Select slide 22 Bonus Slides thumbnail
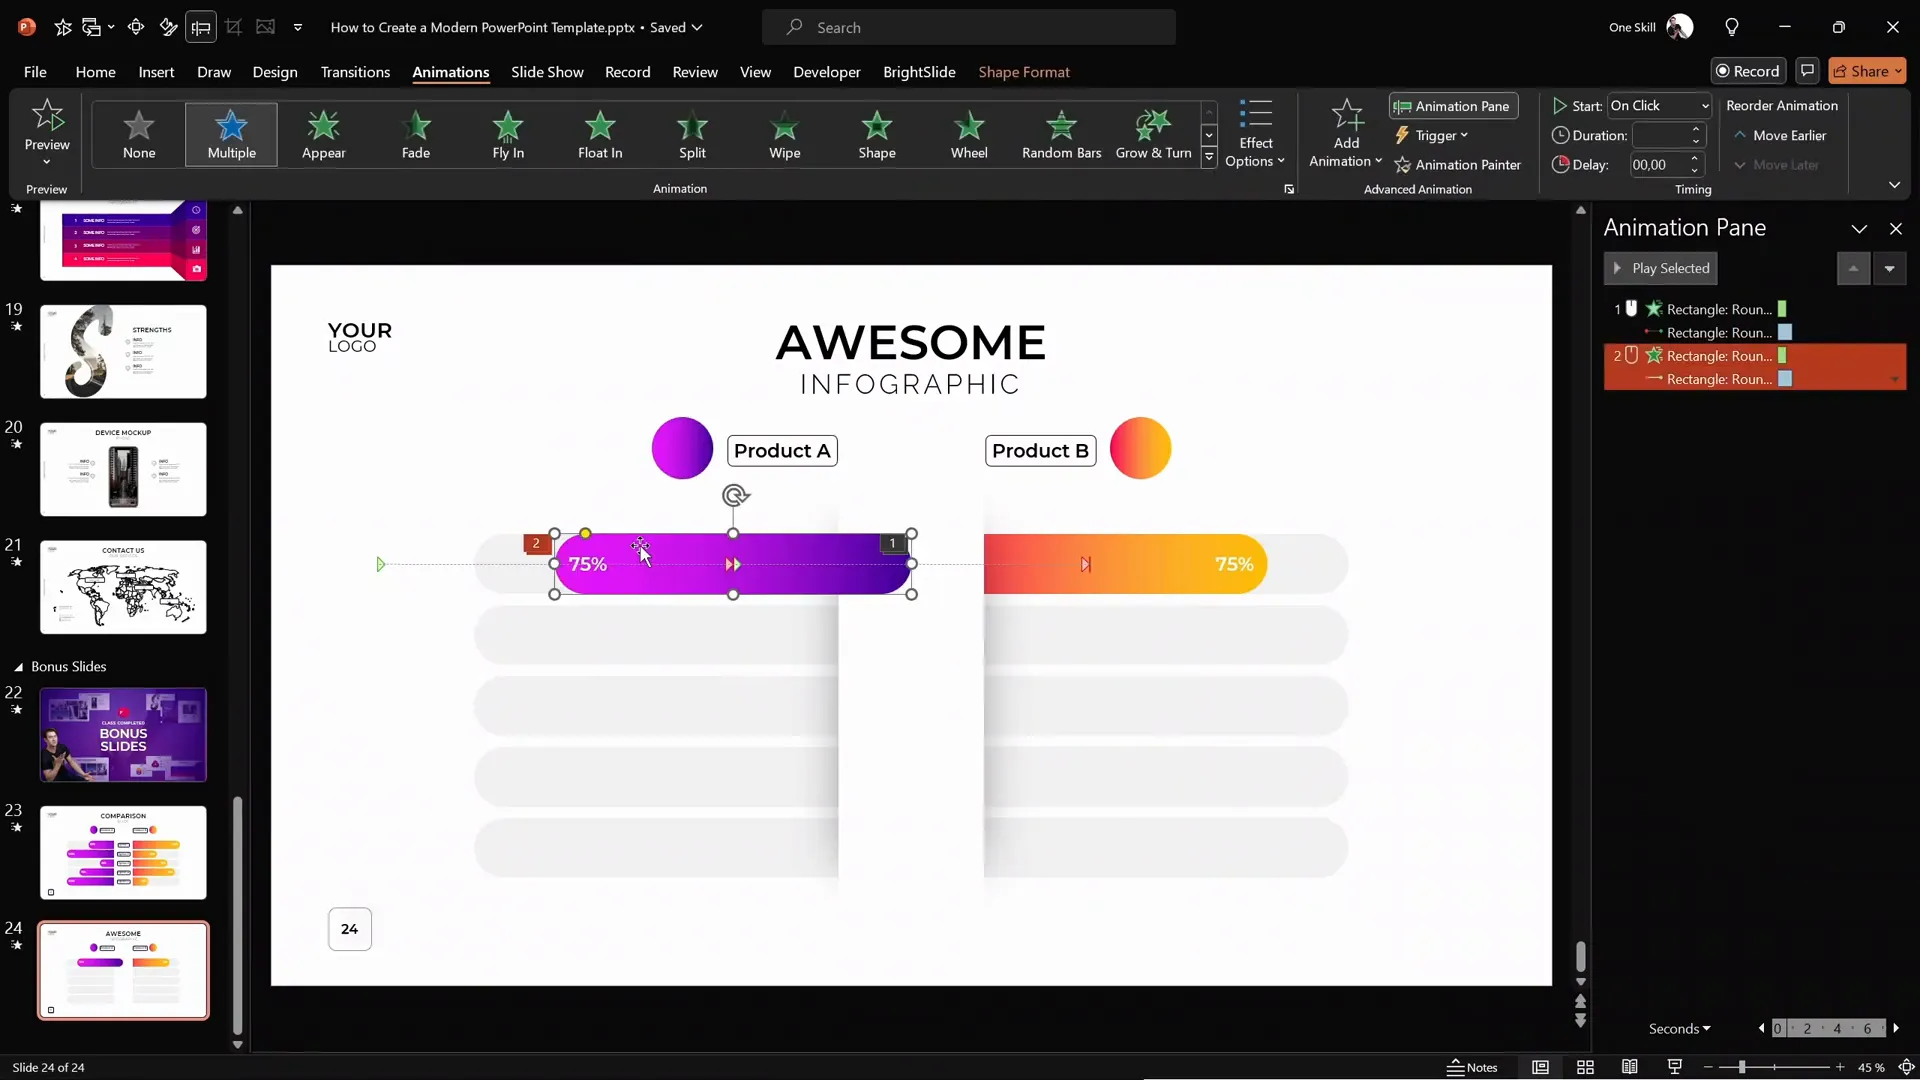1920x1080 pixels. click(123, 735)
